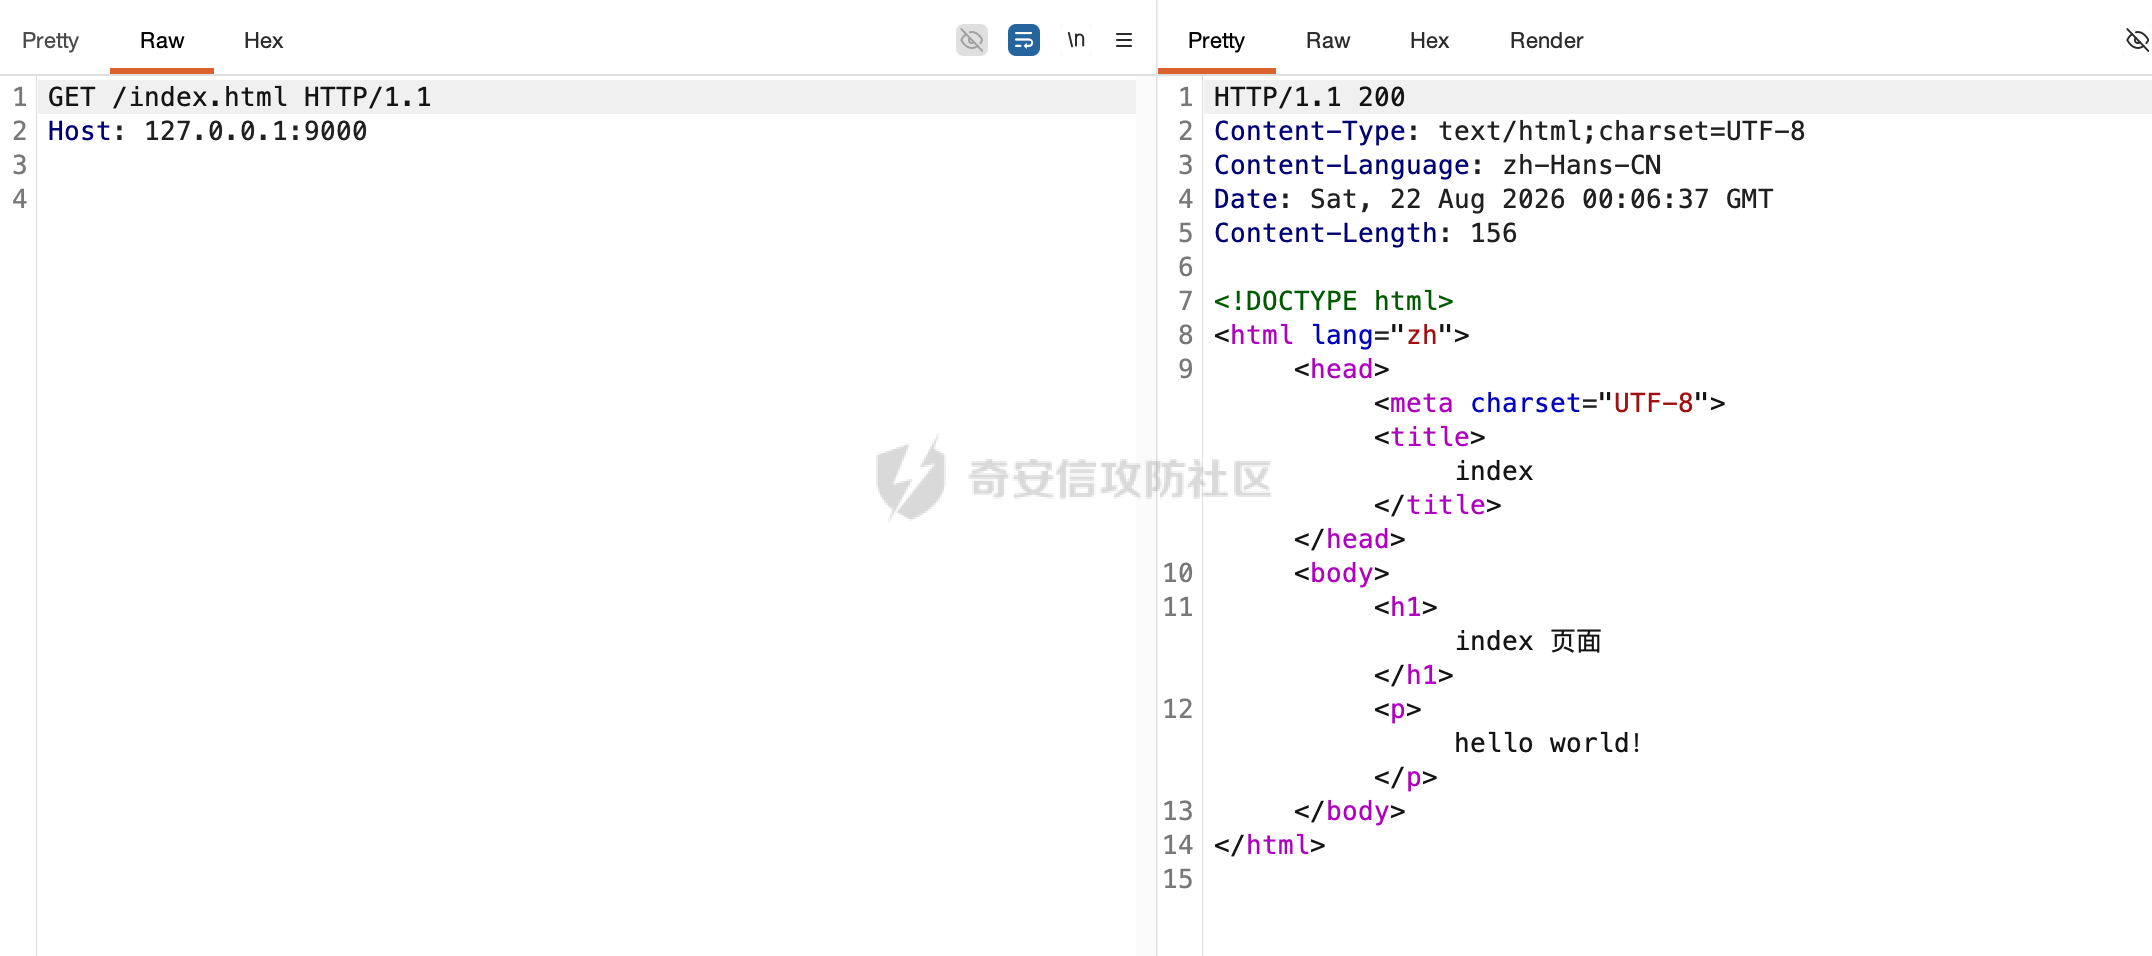Click the 'Host: 127.0.0.1:9000' header line

point(208,131)
